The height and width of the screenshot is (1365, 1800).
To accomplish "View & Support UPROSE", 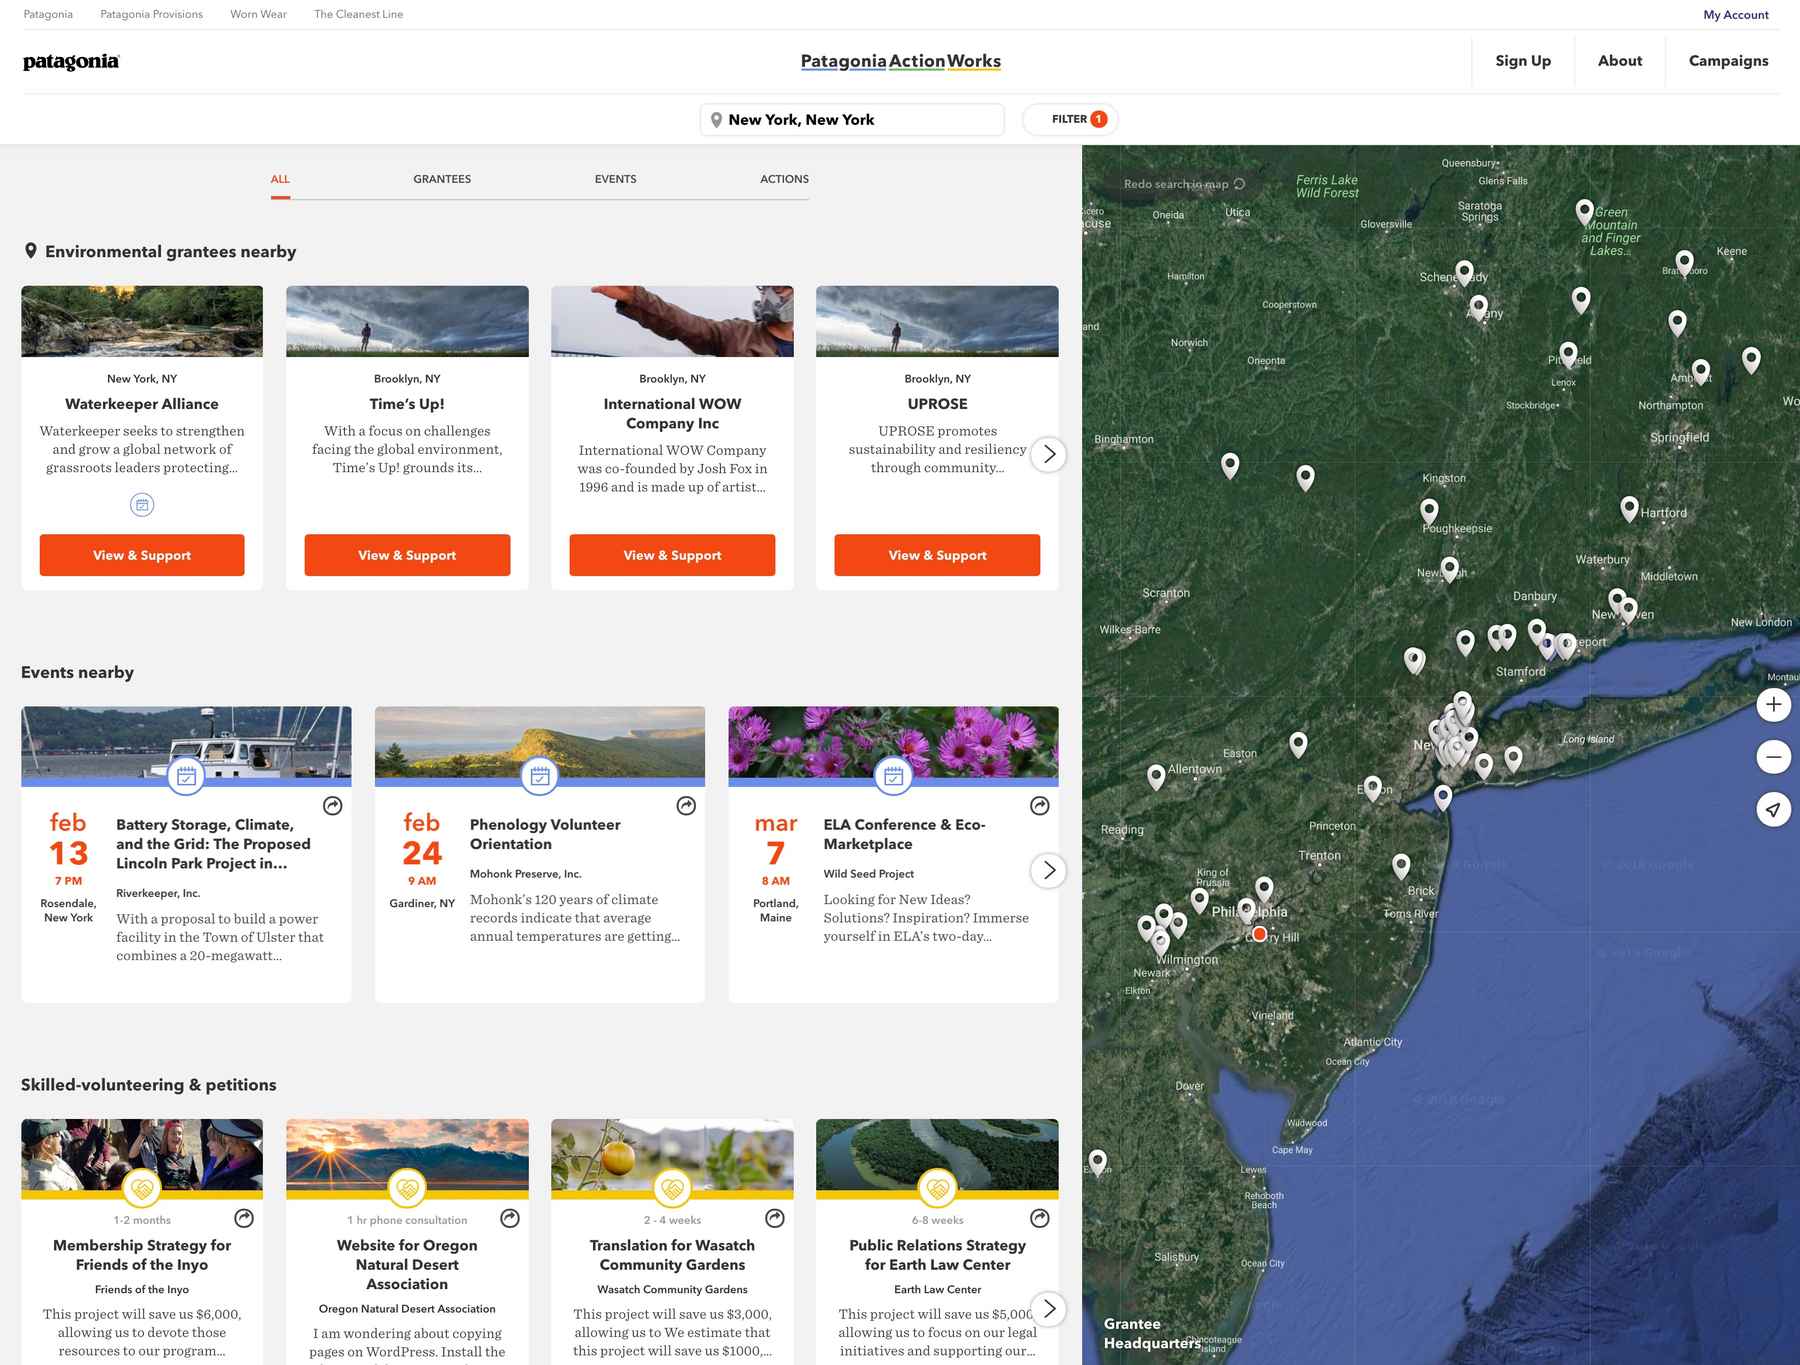I will tap(937, 555).
